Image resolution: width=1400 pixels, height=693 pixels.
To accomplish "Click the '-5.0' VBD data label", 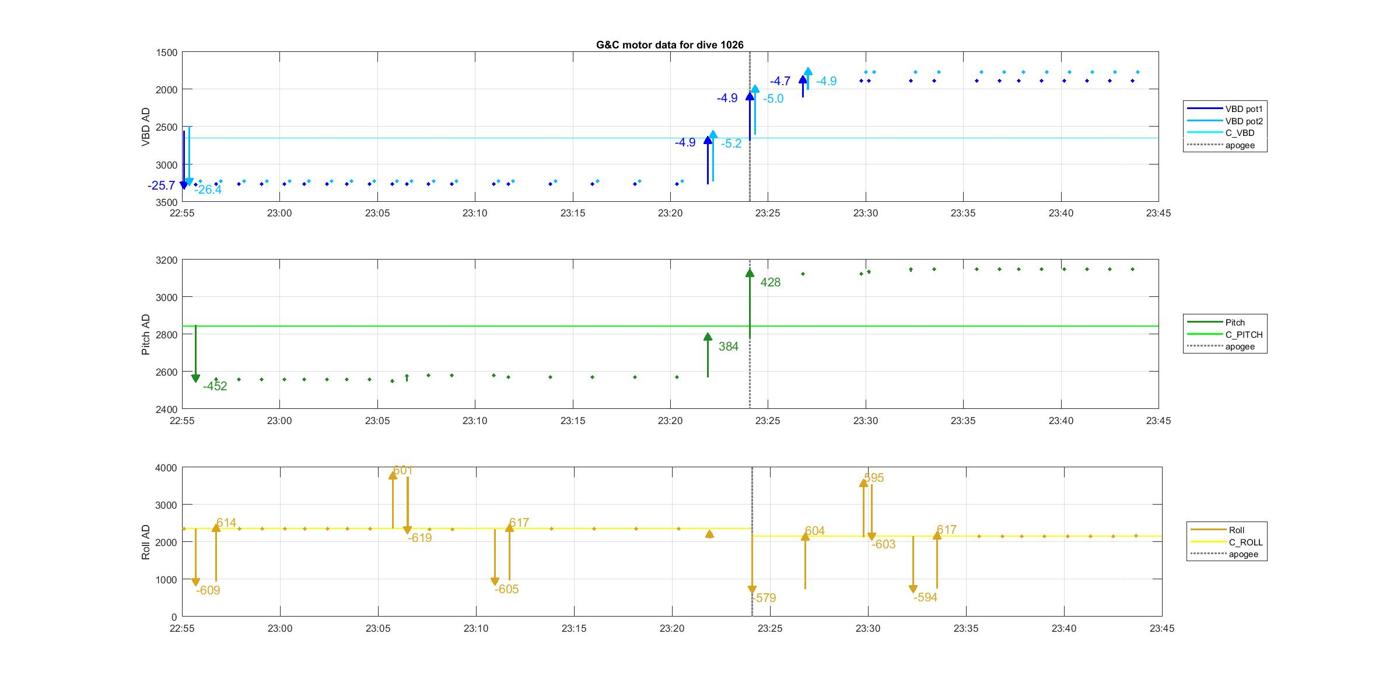I will [x=773, y=99].
